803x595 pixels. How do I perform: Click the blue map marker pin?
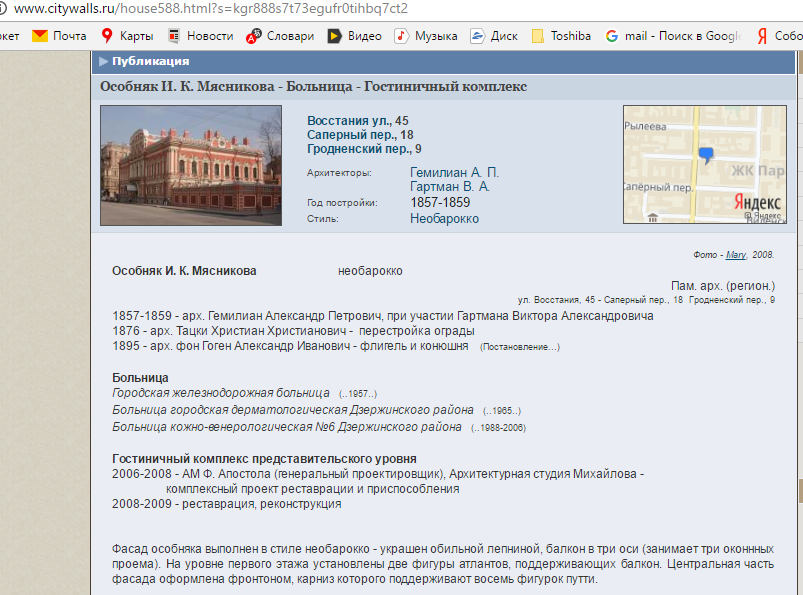point(706,155)
